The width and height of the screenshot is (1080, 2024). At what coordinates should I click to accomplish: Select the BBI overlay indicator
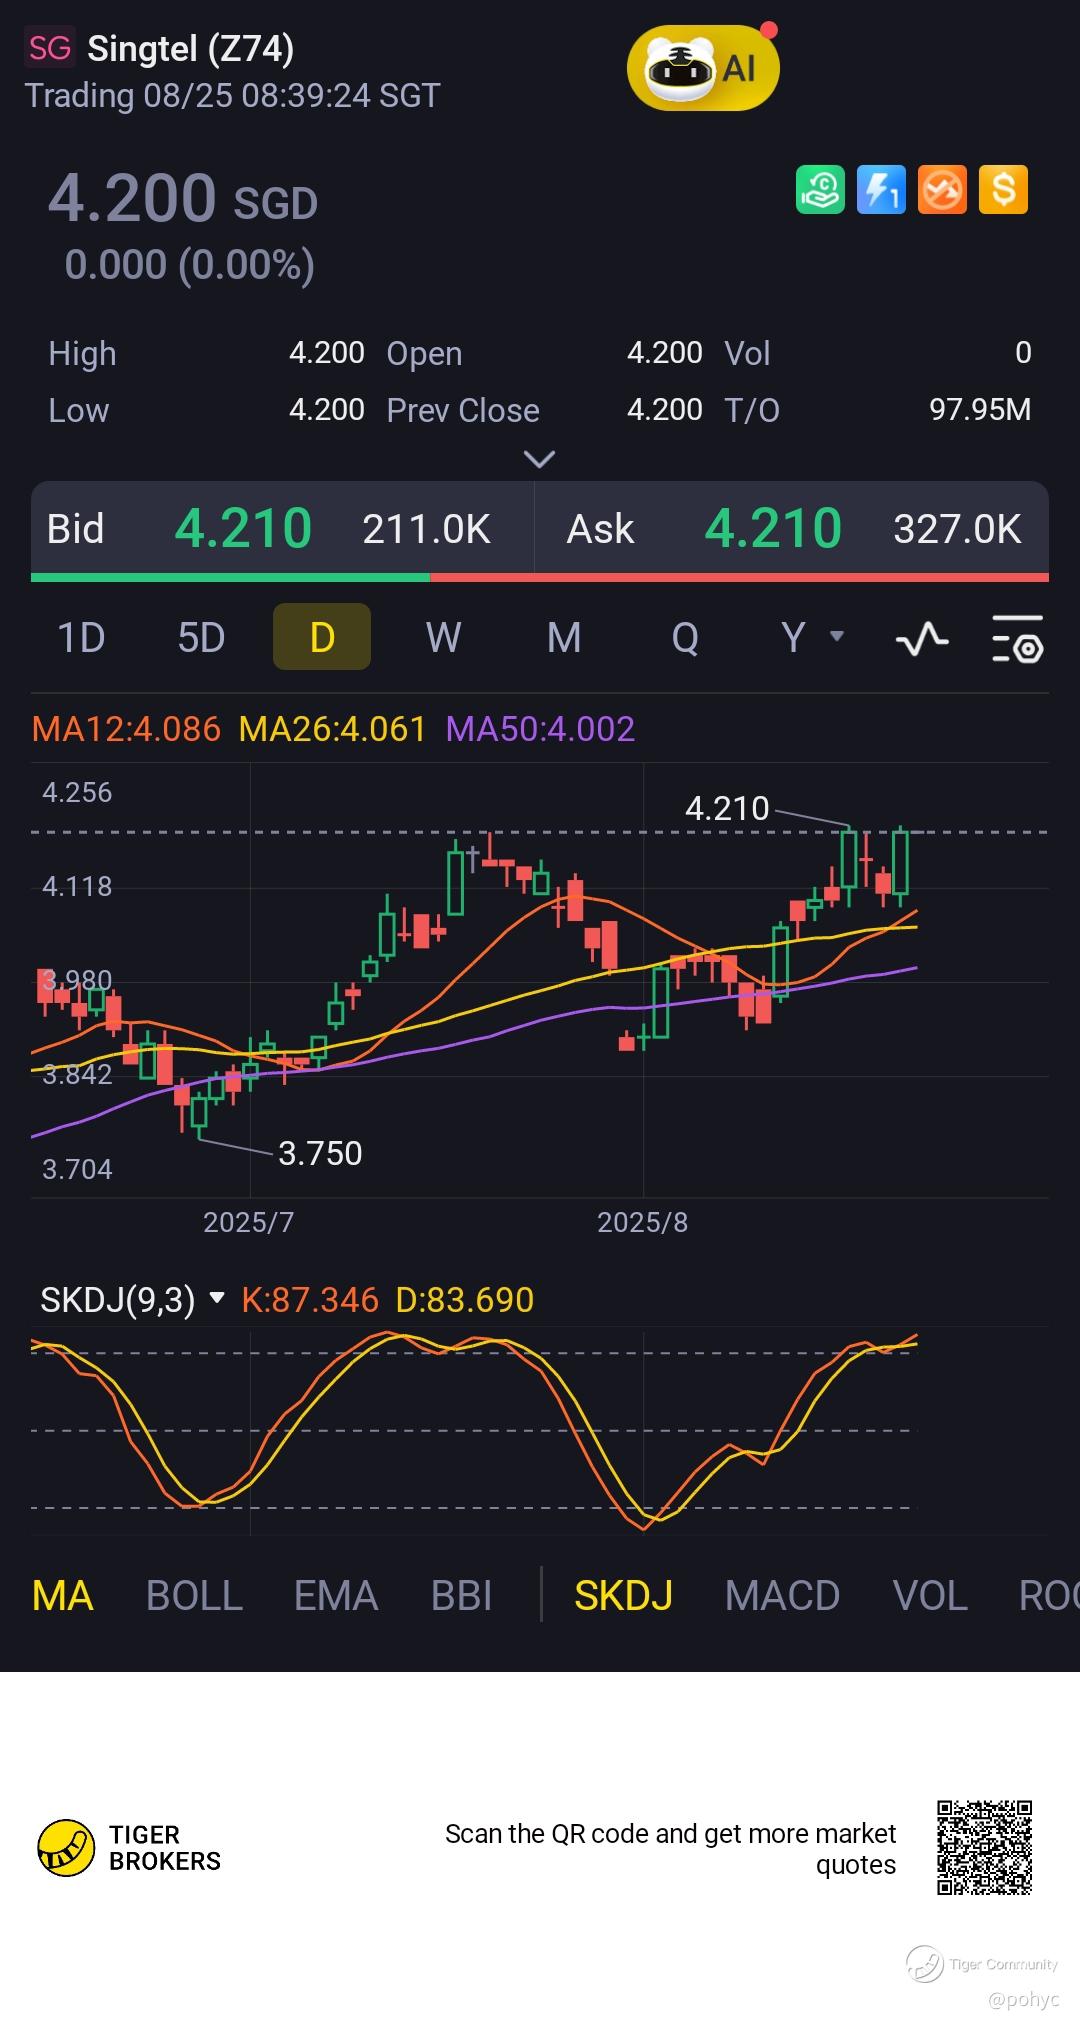pos(461,1595)
